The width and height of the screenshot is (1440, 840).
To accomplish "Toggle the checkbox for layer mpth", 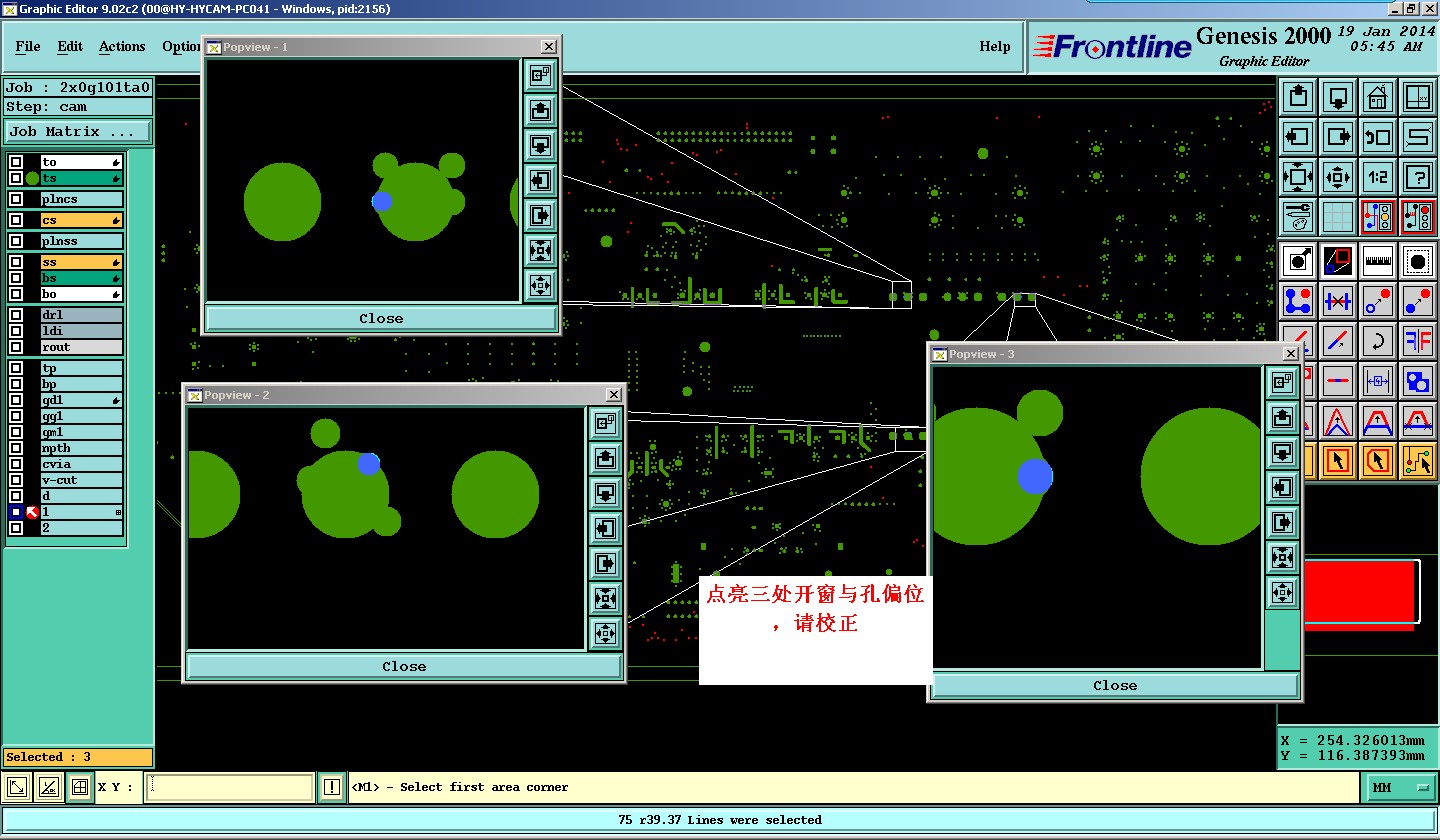I will 16,448.
